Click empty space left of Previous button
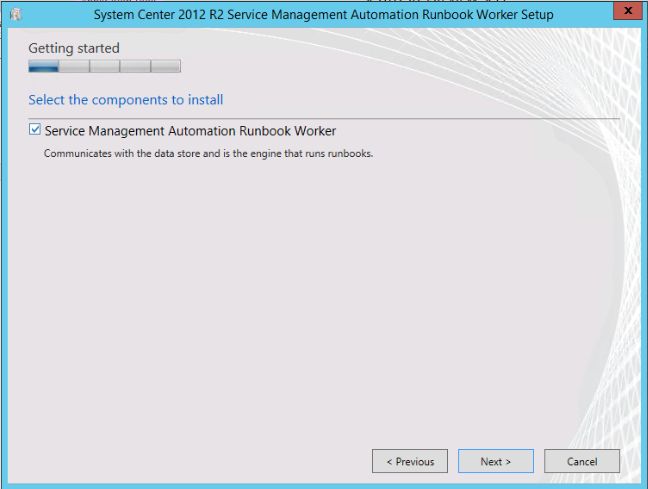Image resolution: width=648 pixels, height=489 pixels. (x=200, y=461)
